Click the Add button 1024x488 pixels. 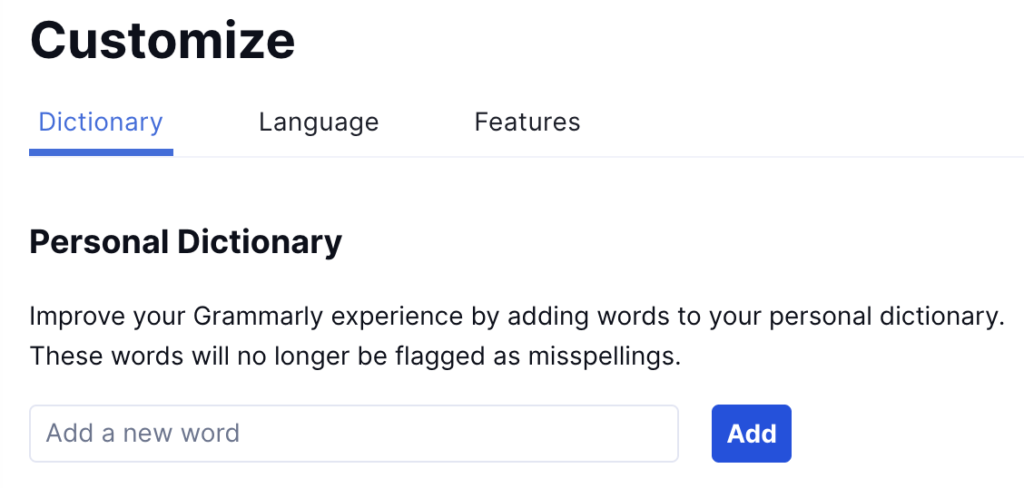[751, 433]
